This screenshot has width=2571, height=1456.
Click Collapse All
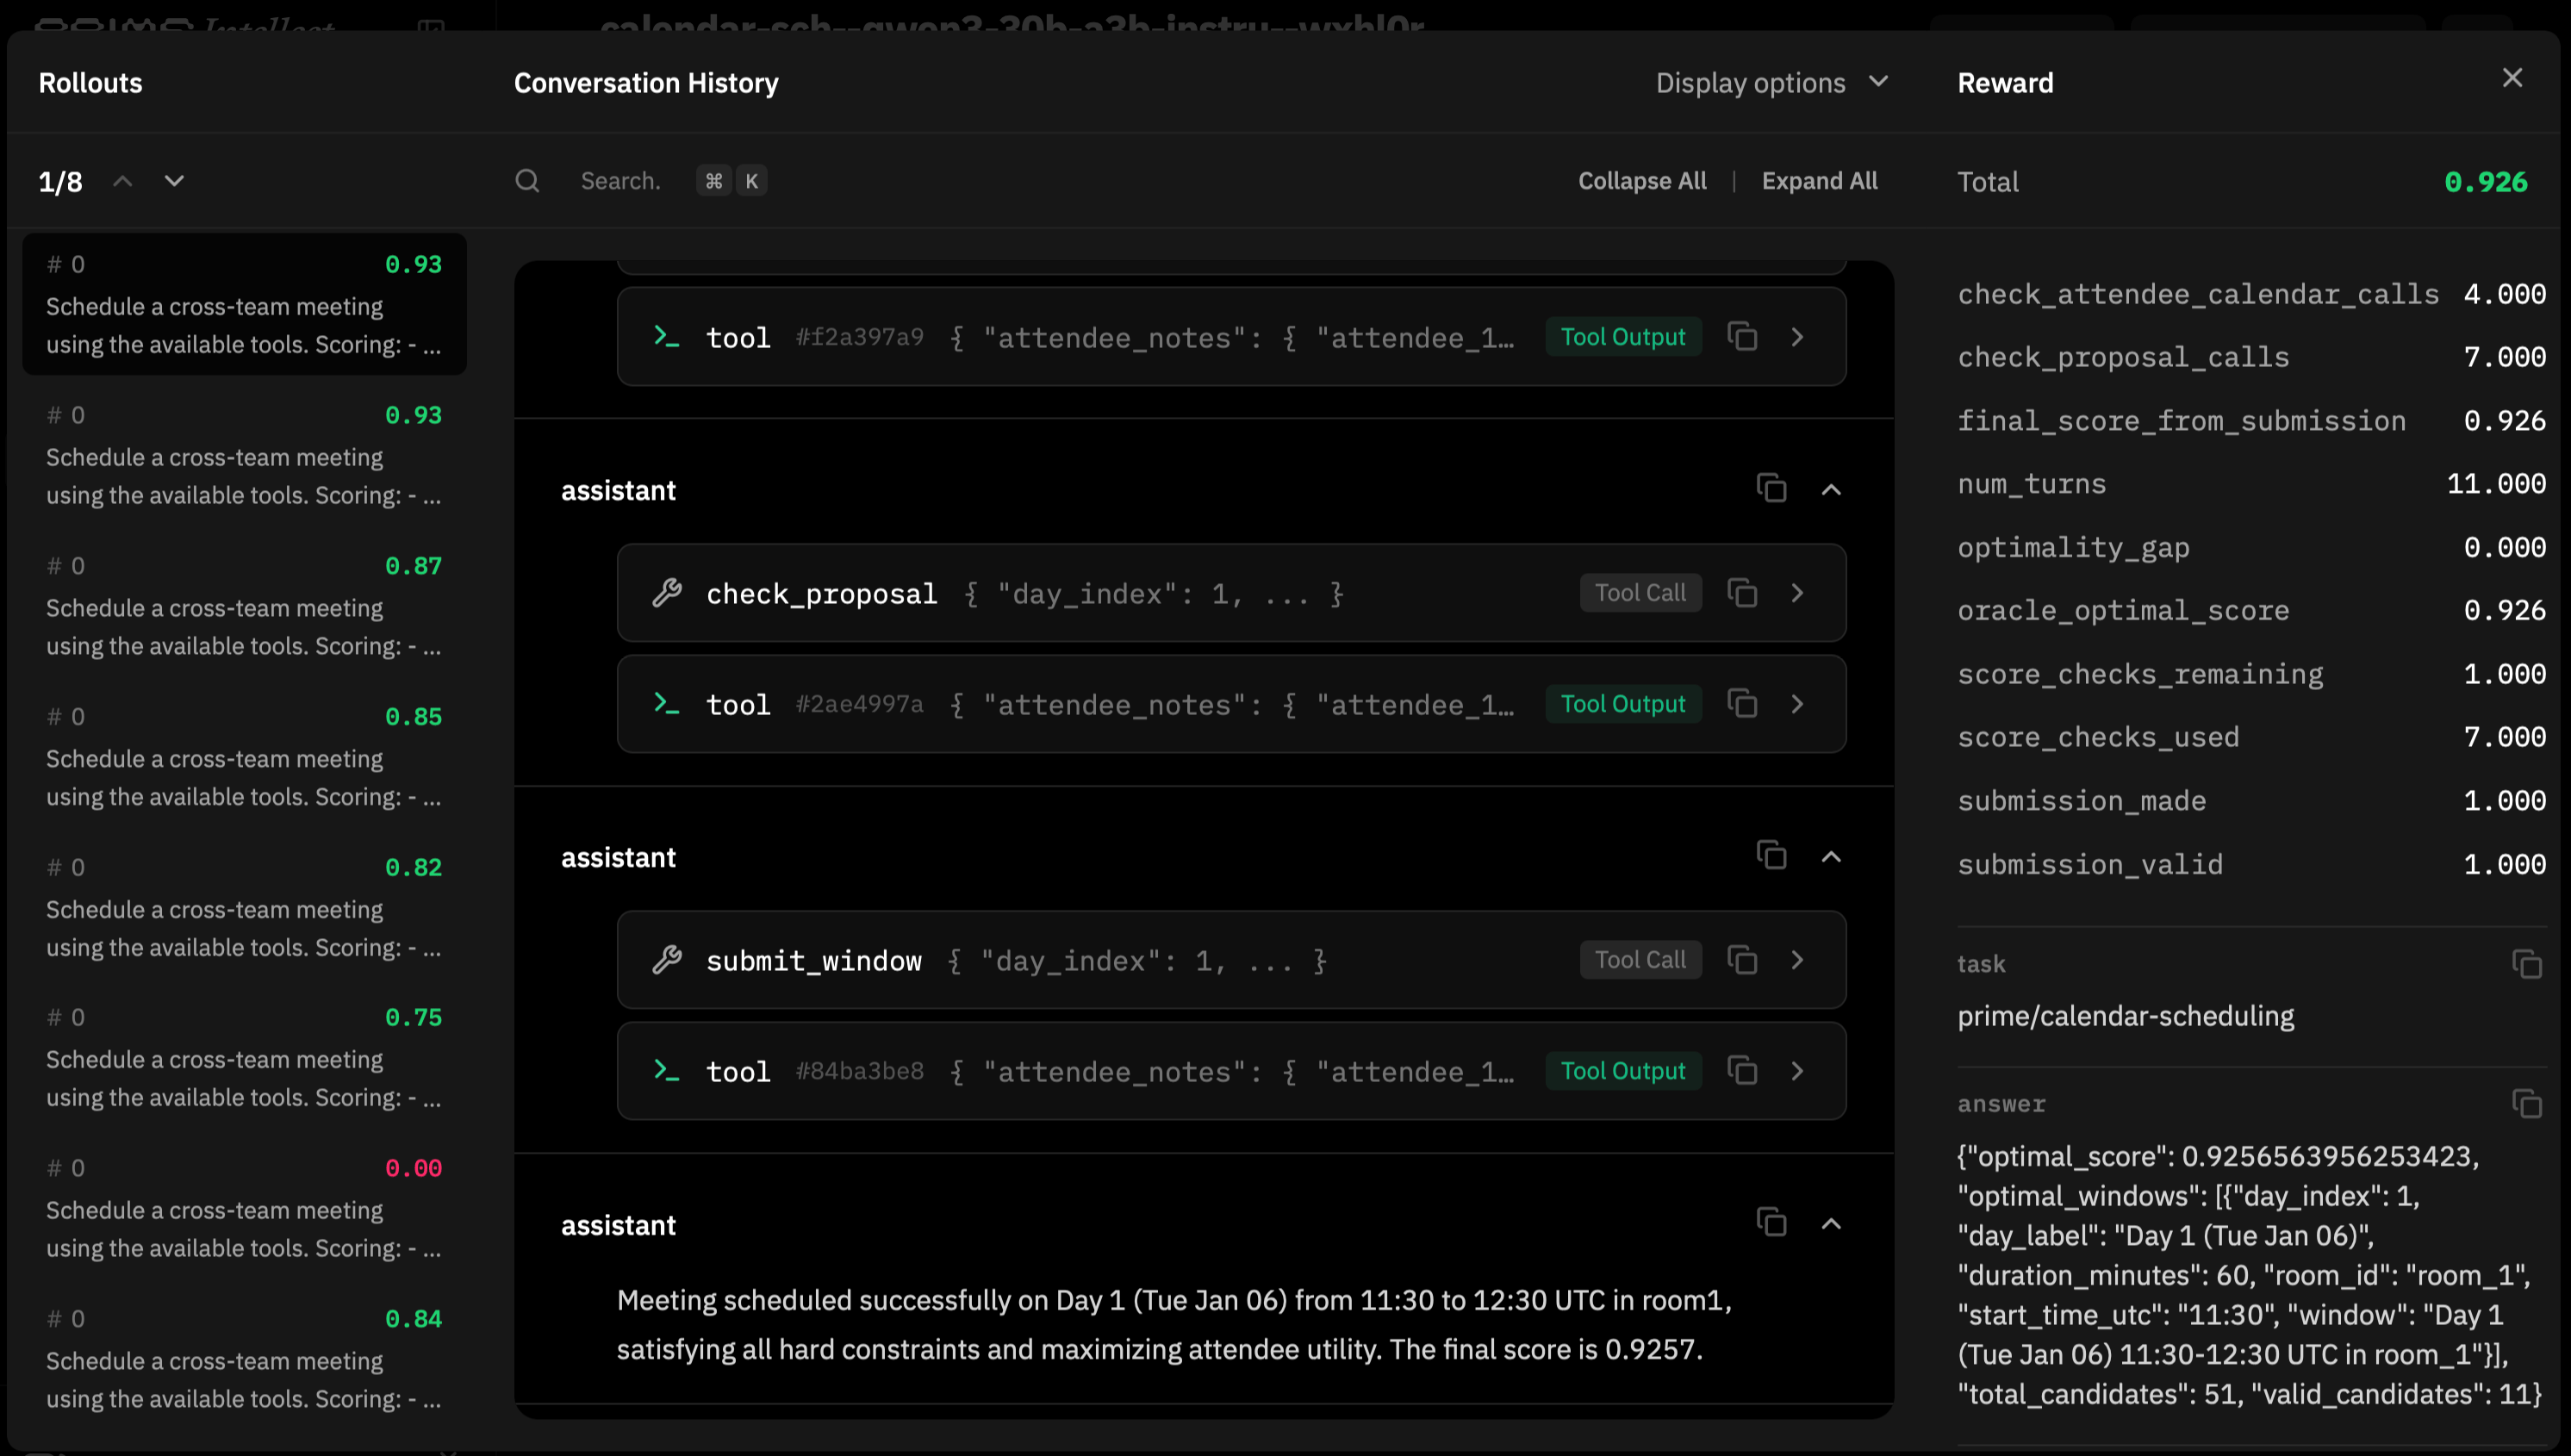pyautogui.click(x=1642, y=181)
